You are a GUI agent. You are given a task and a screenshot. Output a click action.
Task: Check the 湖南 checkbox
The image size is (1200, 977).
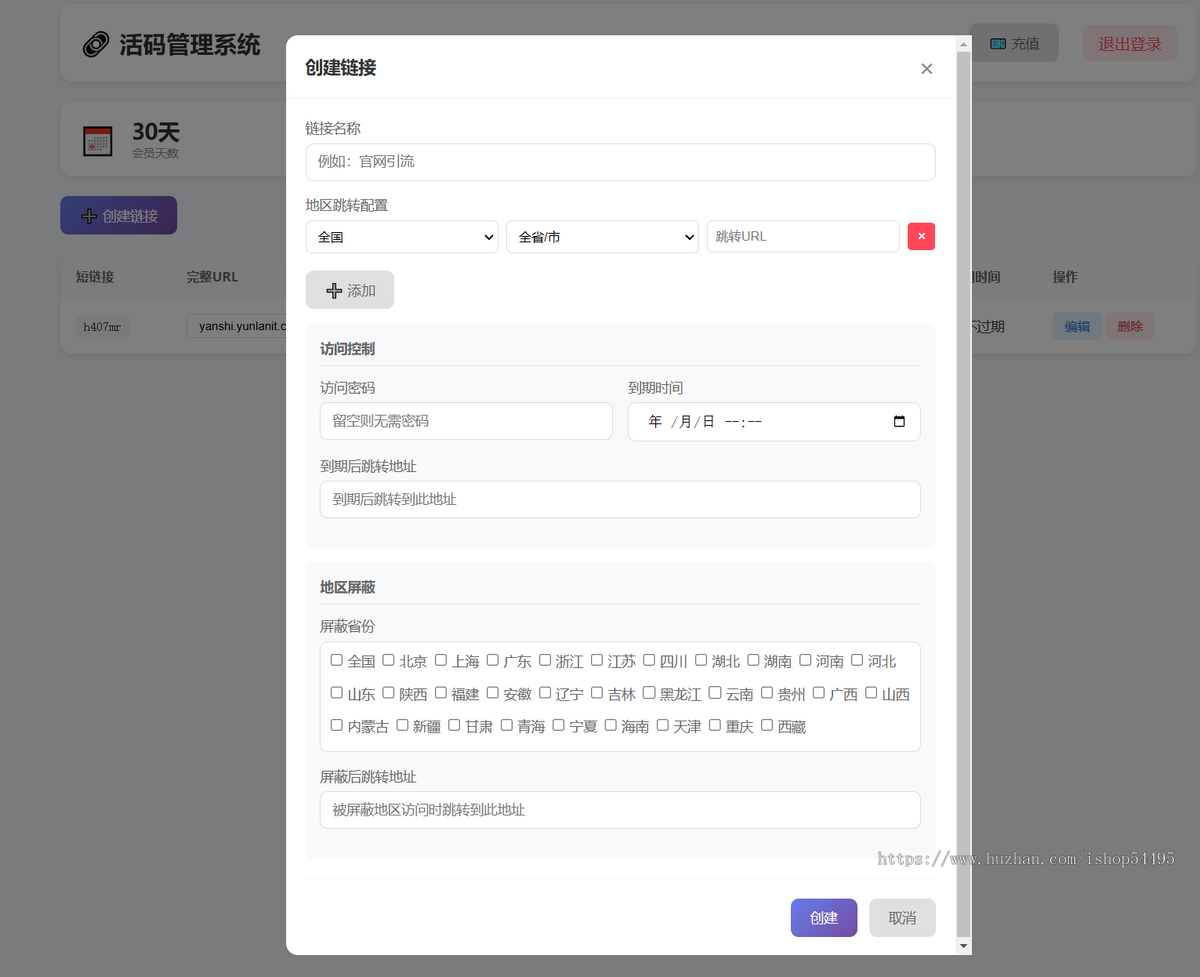point(753,660)
